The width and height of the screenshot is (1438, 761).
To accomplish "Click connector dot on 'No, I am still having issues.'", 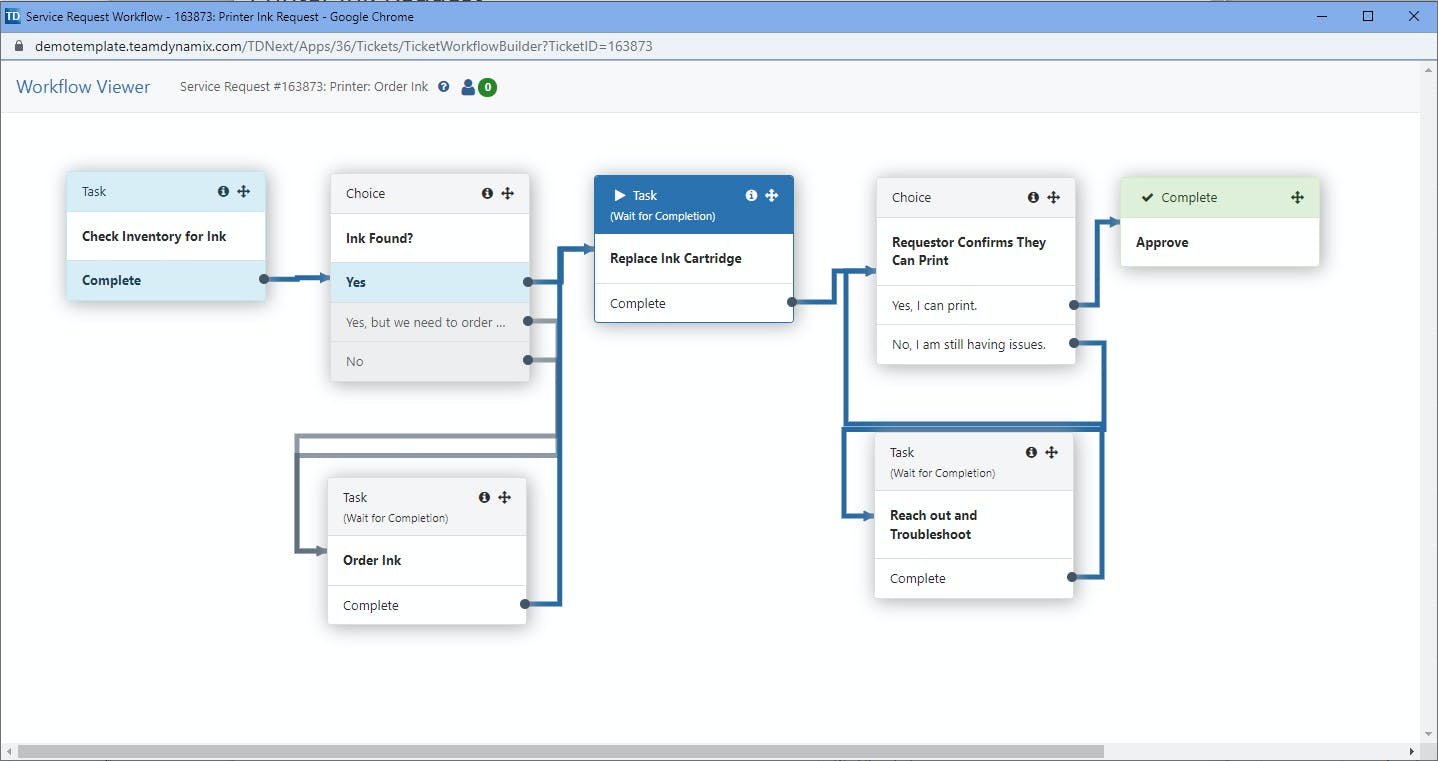I will pyautogui.click(x=1073, y=343).
